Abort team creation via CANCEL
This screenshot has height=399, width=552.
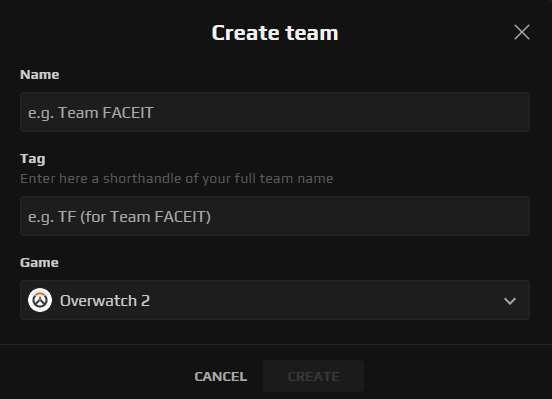(221, 376)
